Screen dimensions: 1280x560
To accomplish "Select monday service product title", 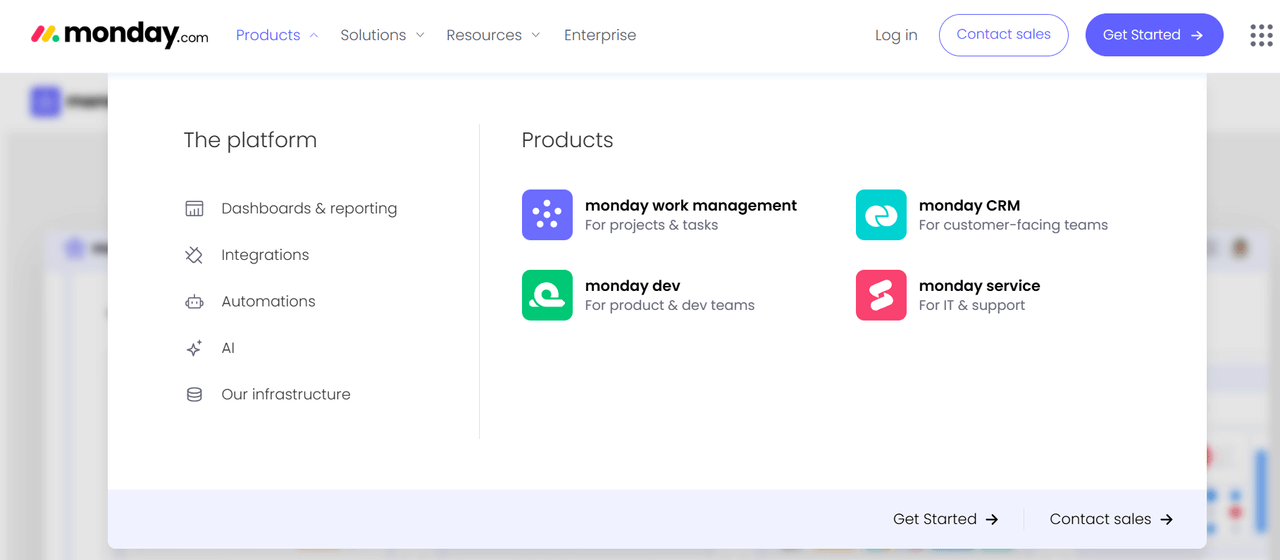I will click(979, 286).
